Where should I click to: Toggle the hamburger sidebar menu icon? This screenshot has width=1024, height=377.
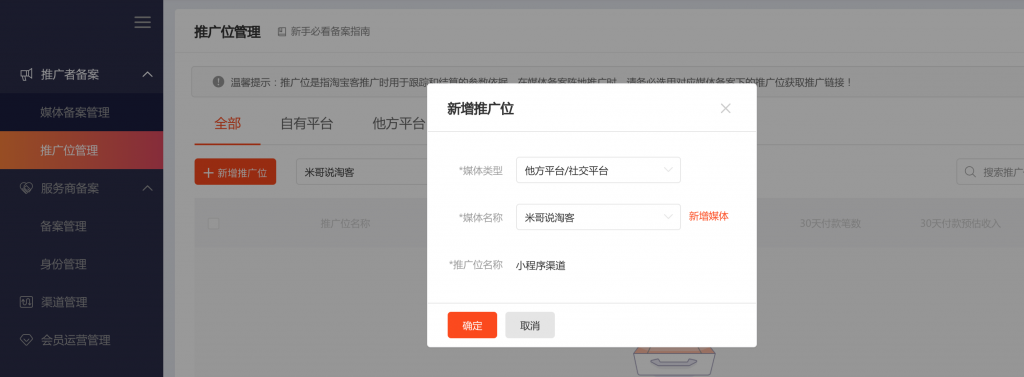coord(142,22)
